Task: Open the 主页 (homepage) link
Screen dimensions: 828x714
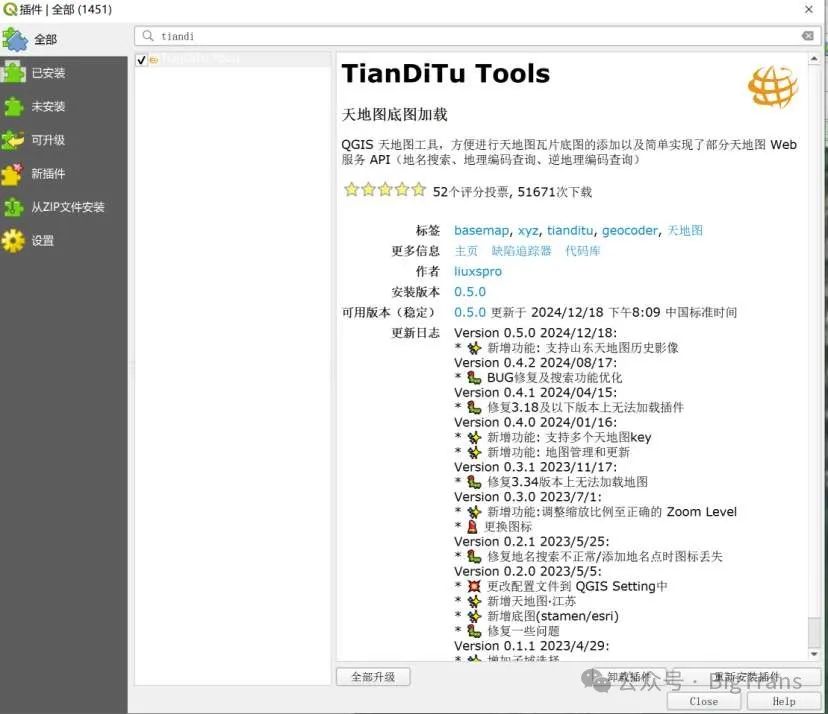Action: pyautogui.click(x=466, y=251)
